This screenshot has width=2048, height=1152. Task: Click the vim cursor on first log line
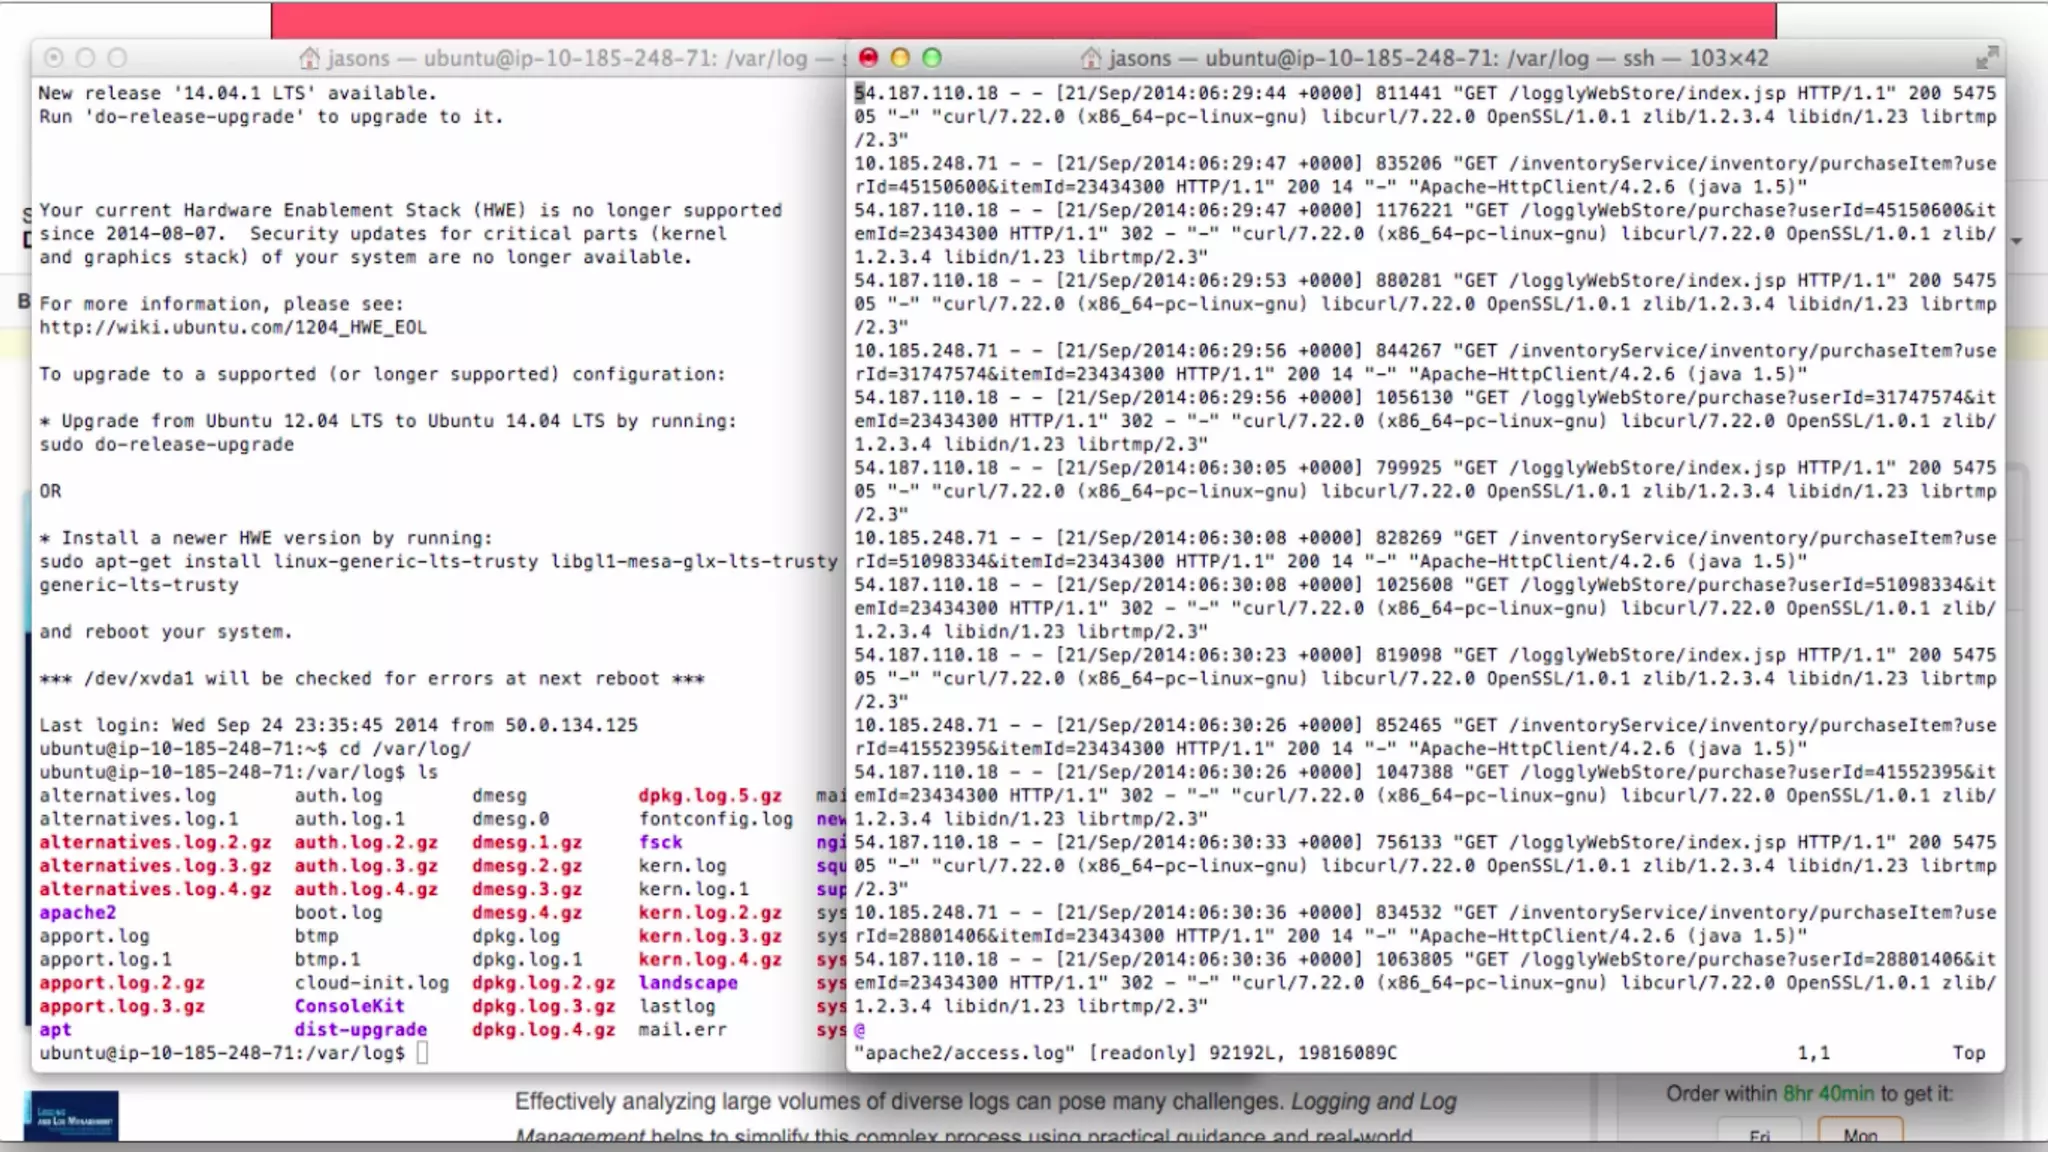(859, 93)
